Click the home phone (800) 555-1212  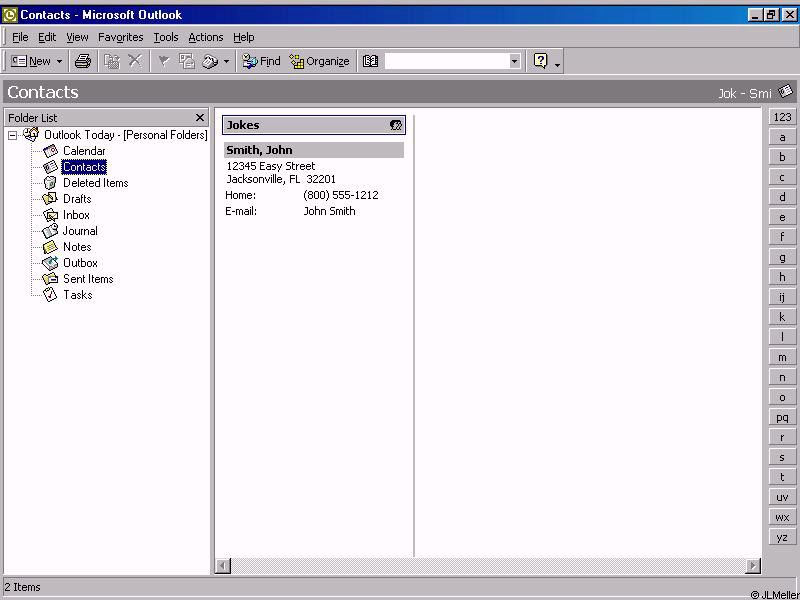coord(341,195)
